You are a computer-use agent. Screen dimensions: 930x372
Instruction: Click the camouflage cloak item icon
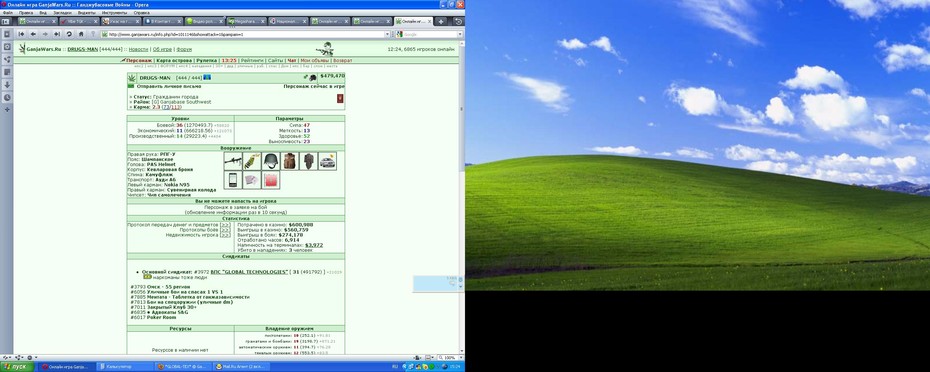(x=308, y=161)
